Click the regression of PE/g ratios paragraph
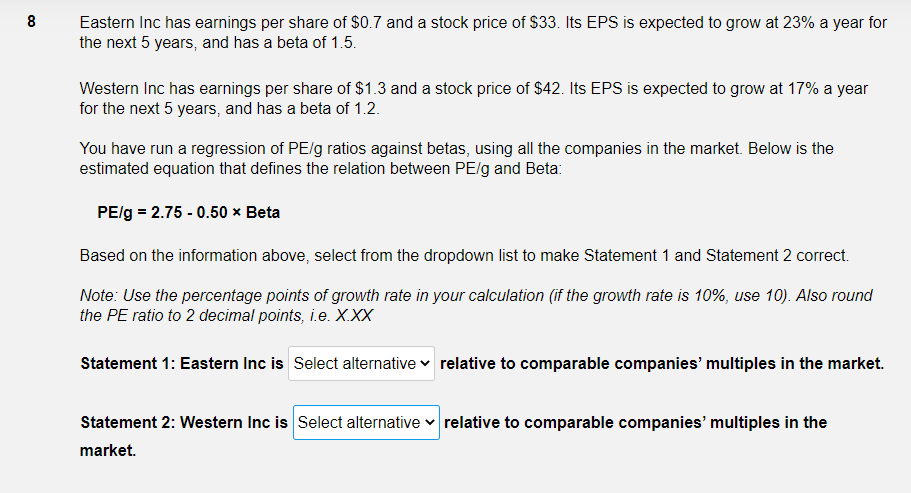The height and width of the screenshot is (493, 911). coord(456,159)
